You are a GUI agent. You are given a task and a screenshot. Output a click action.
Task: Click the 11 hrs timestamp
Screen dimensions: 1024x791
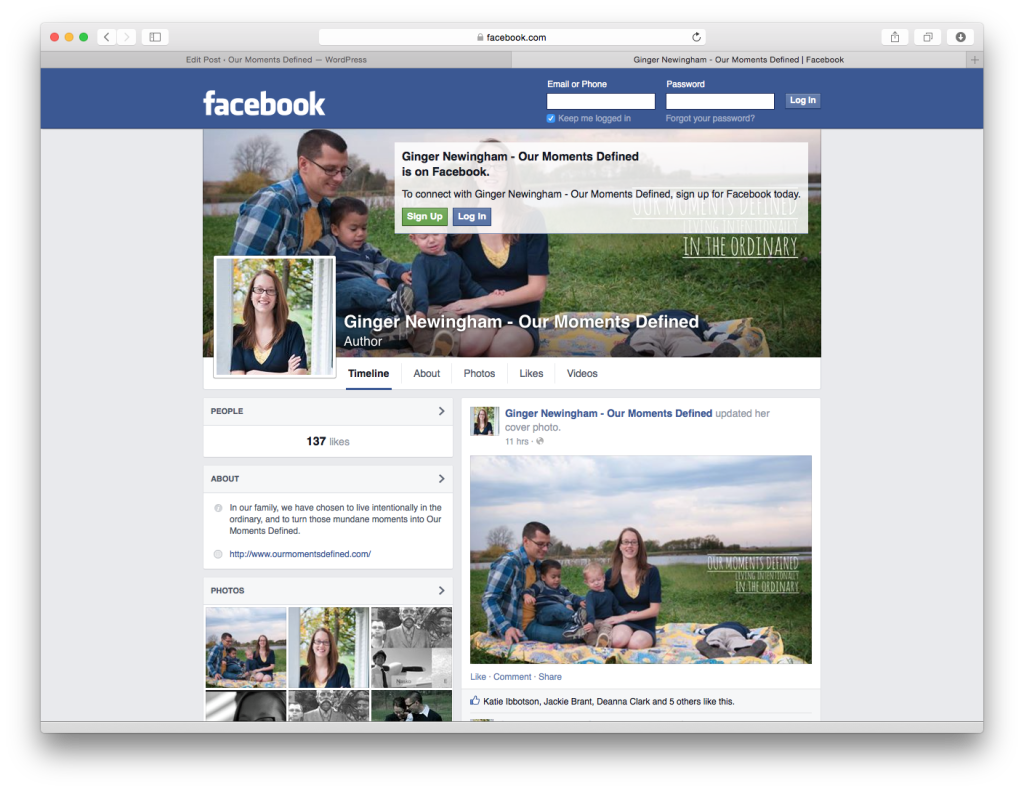(517, 442)
